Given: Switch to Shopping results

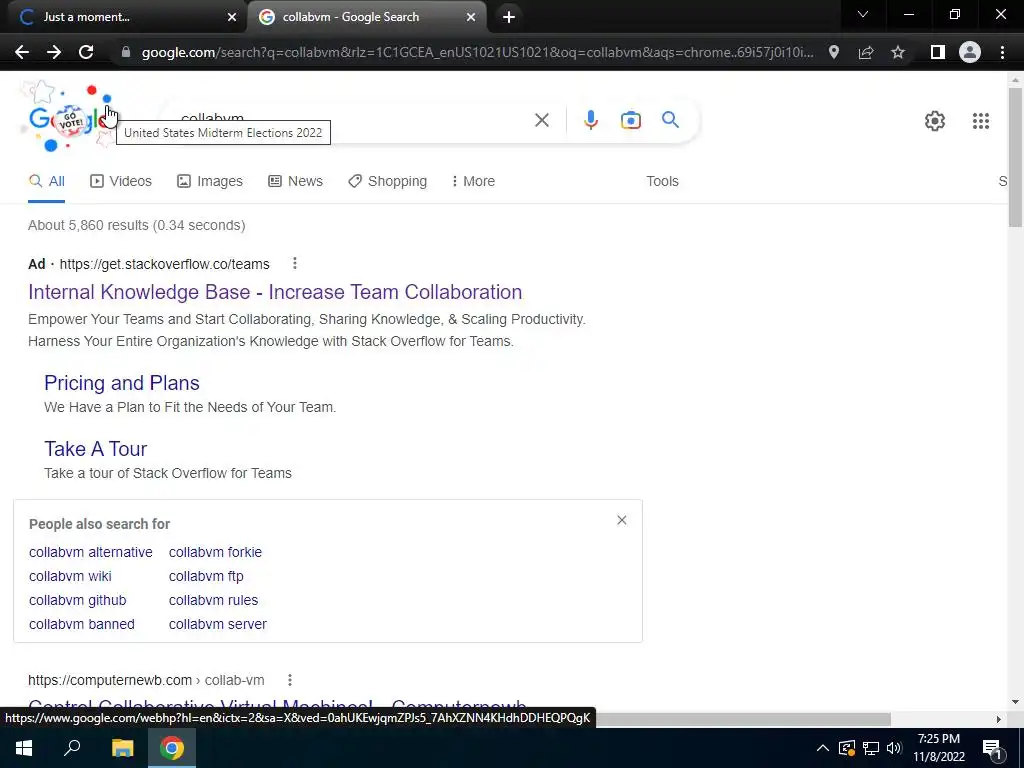Looking at the screenshot, I should point(387,181).
